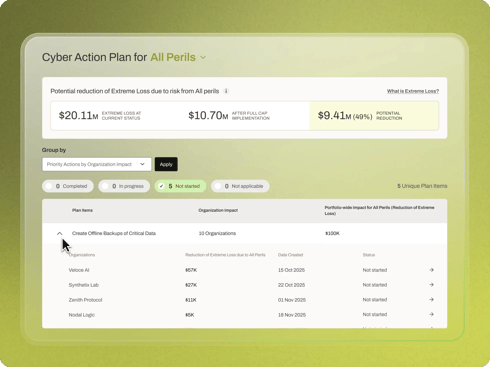Open the What is Extreme Loss link
The height and width of the screenshot is (367, 490).
[x=413, y=91]
